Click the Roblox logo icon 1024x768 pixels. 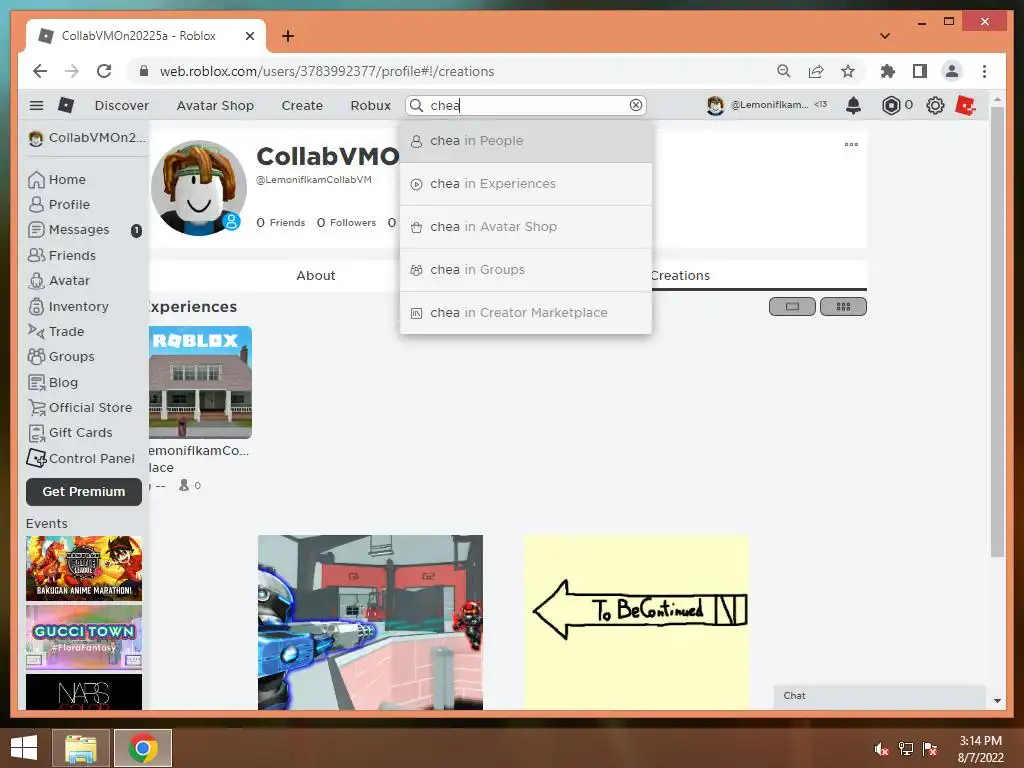(x=66, y=105)
